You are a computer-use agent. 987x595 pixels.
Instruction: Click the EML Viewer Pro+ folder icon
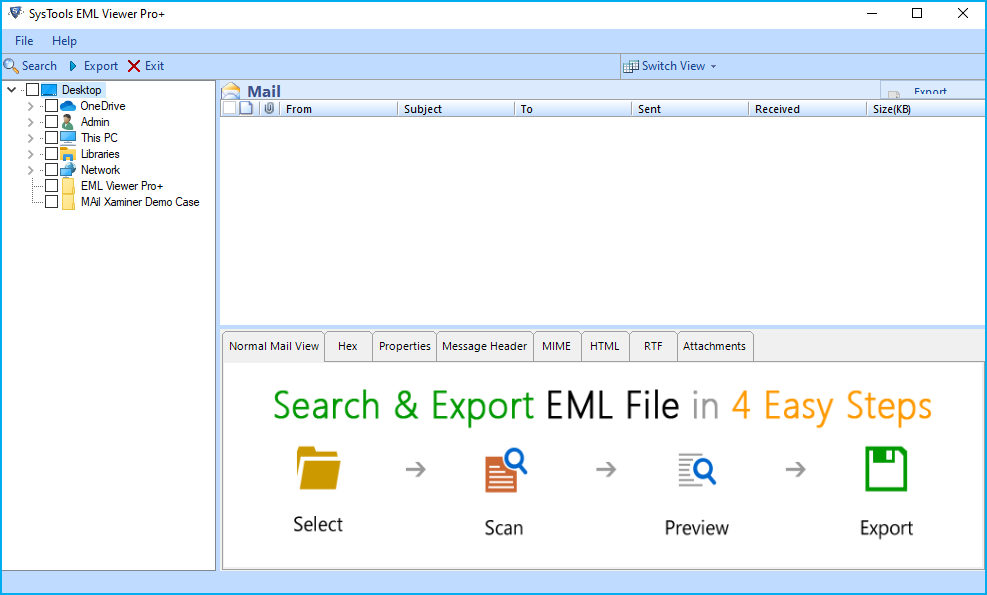click(68, 186)
